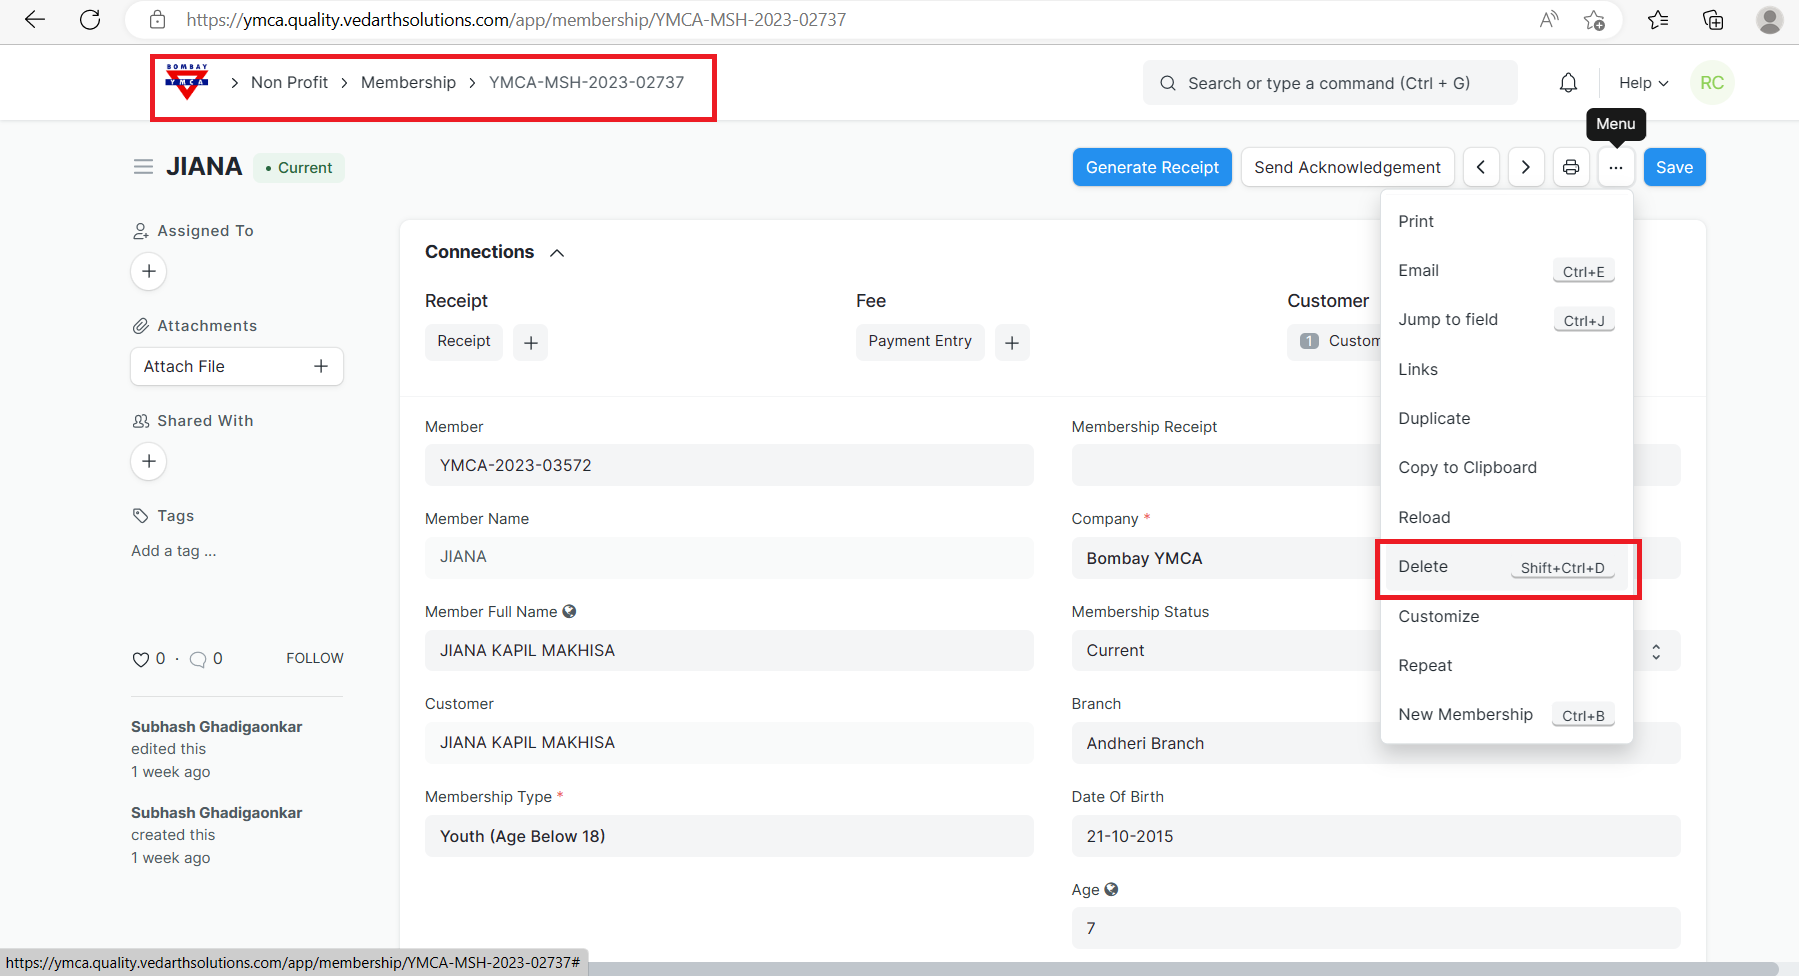This screenshot has width=1799, height=976.
Task: Click the notifications bell icon
Action: point(1568,83)
